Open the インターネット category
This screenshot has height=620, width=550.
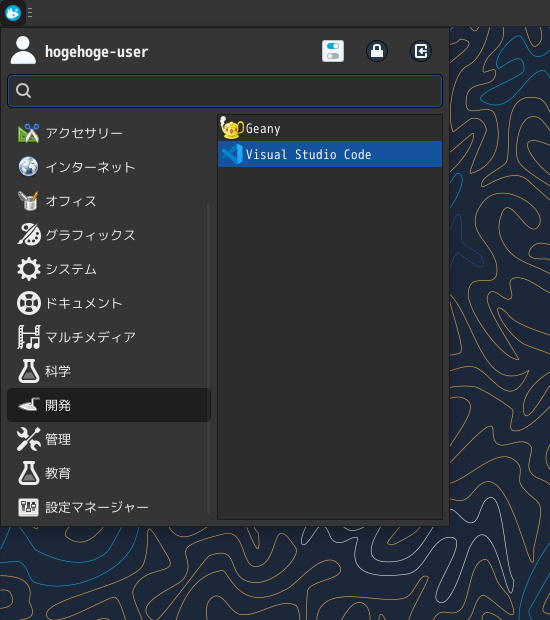109,167
